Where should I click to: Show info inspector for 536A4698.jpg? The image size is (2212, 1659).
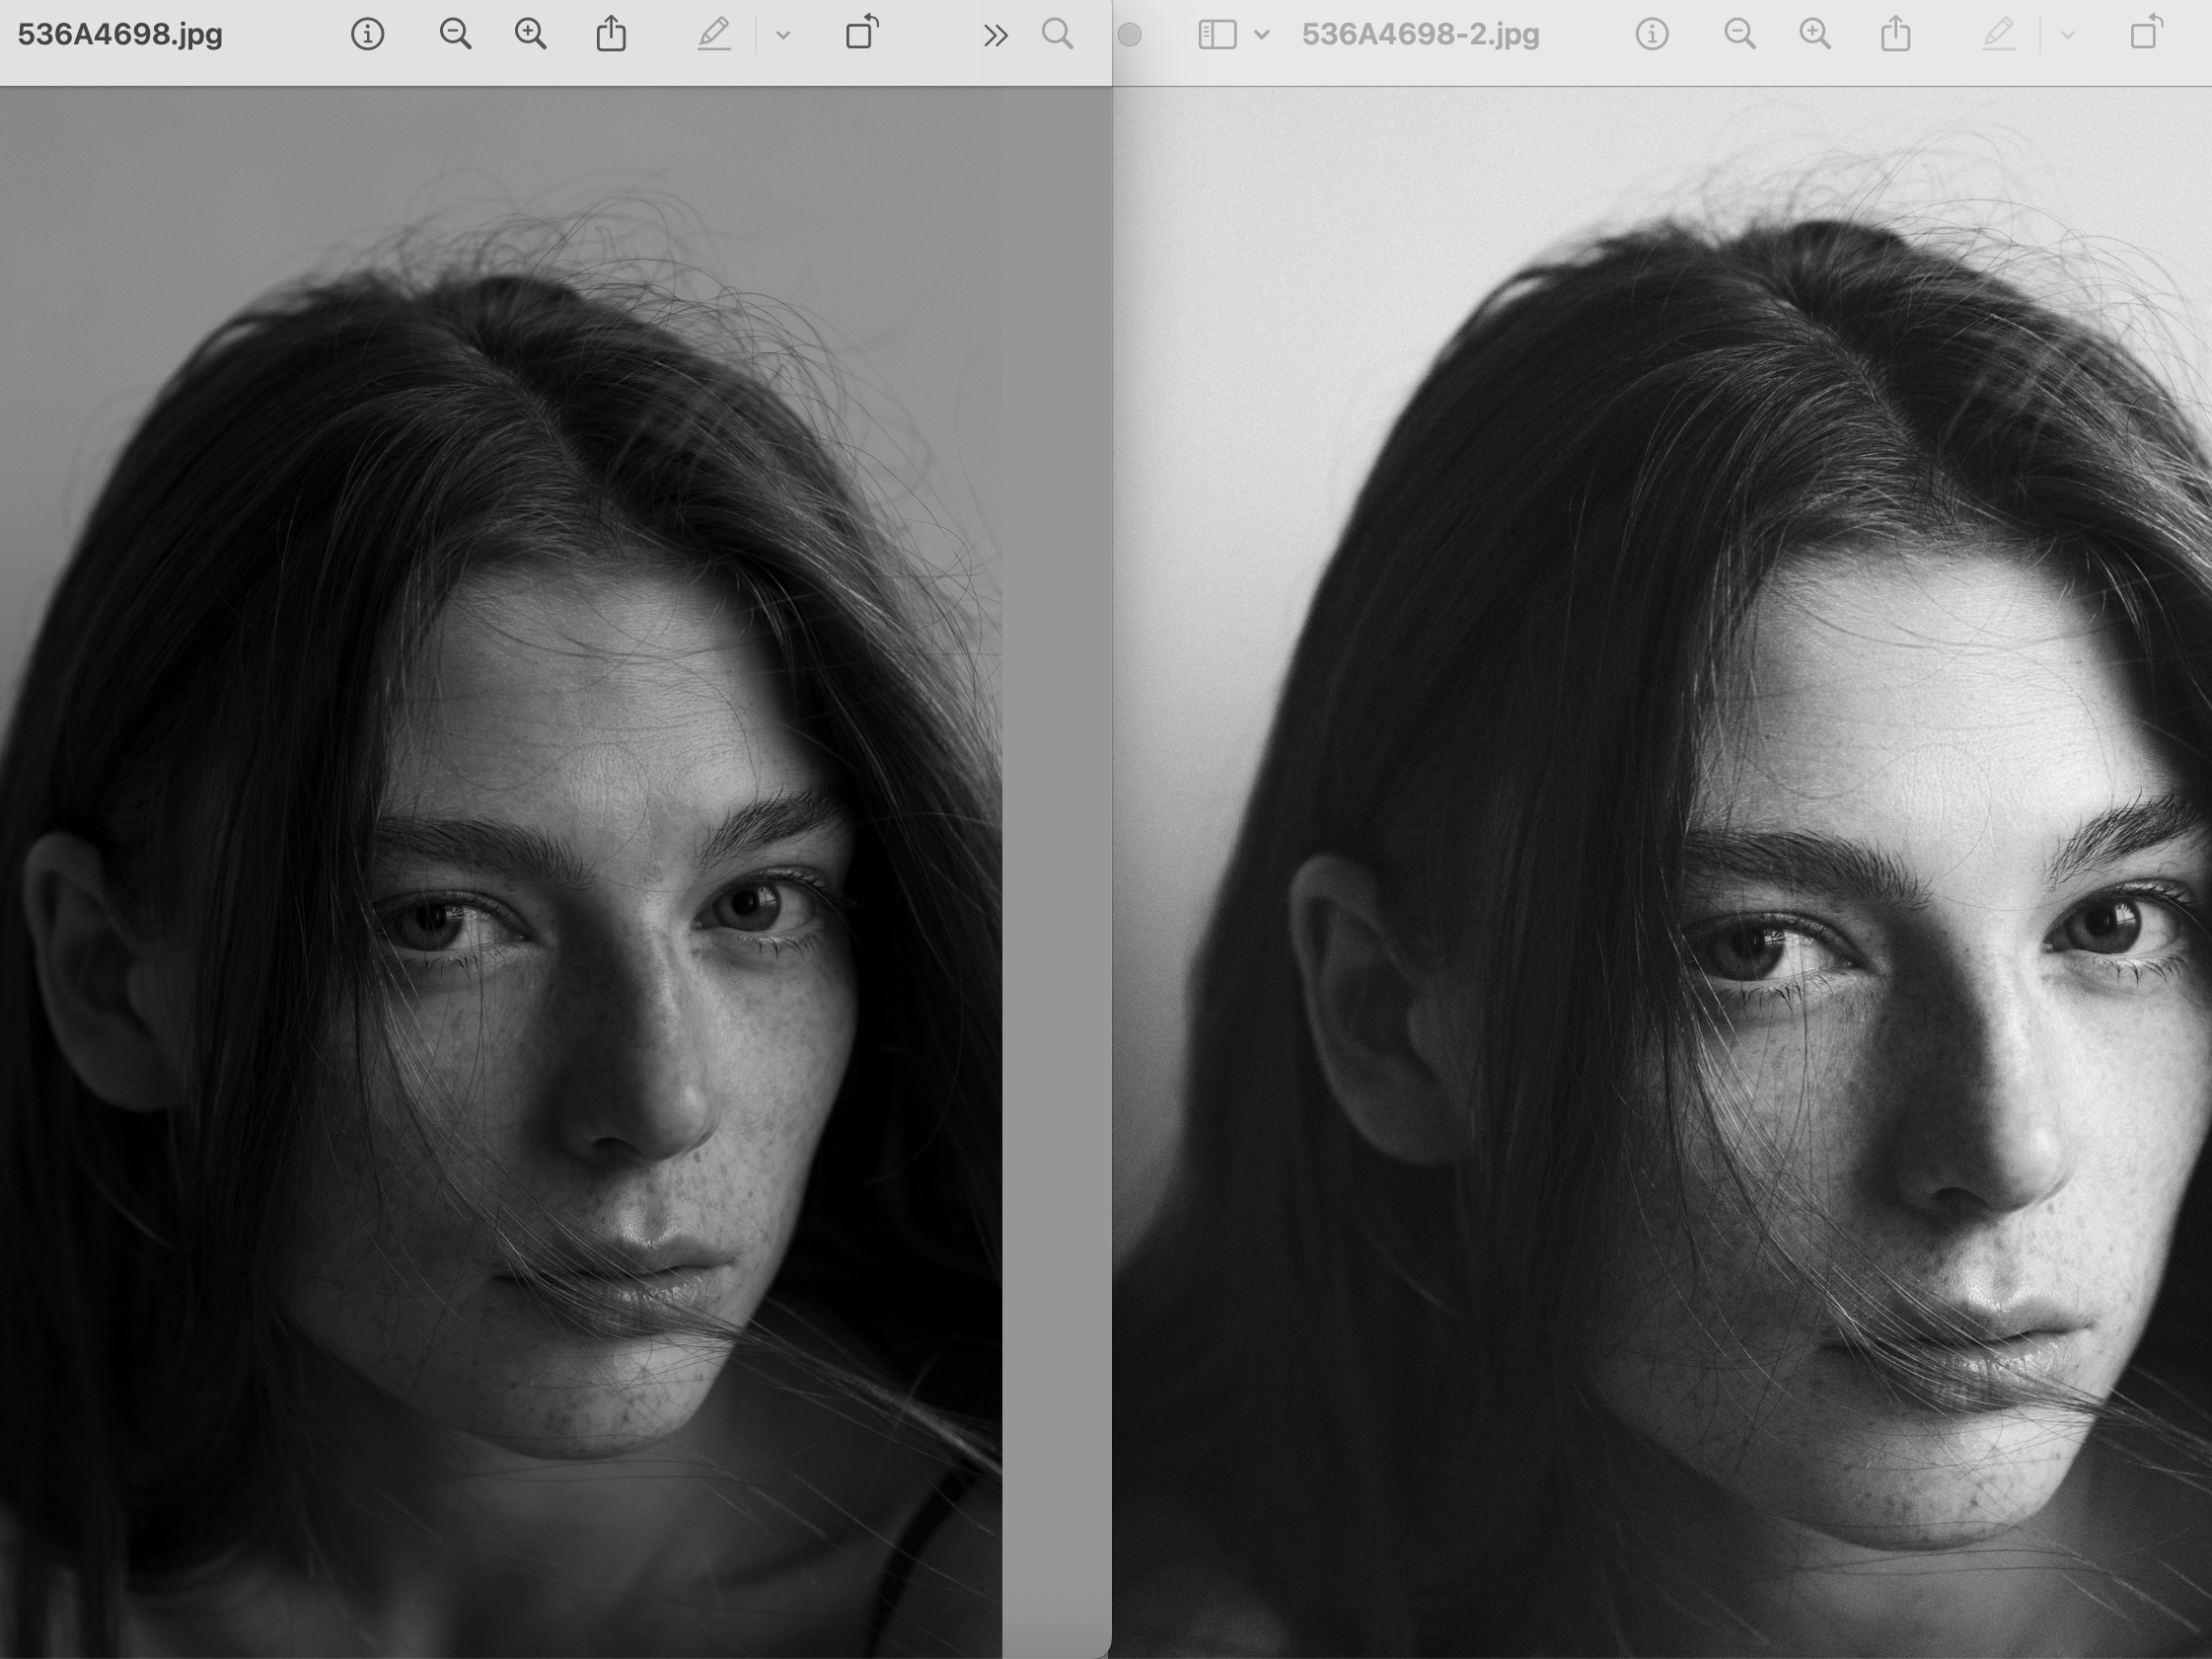tap(367, 35)
